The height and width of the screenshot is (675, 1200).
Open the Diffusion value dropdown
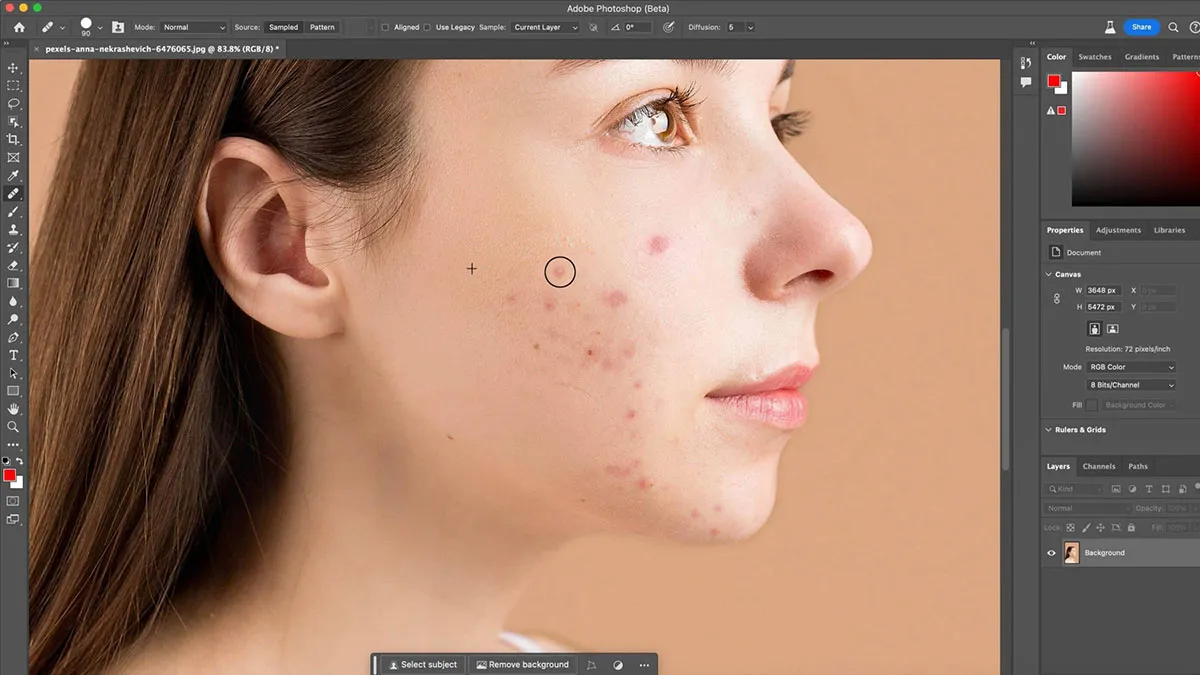click(x=750, y=27)
